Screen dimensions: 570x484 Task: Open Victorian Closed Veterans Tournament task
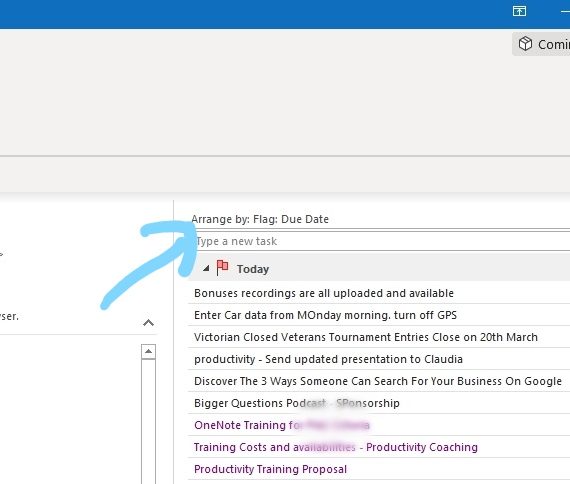(379, 337)
